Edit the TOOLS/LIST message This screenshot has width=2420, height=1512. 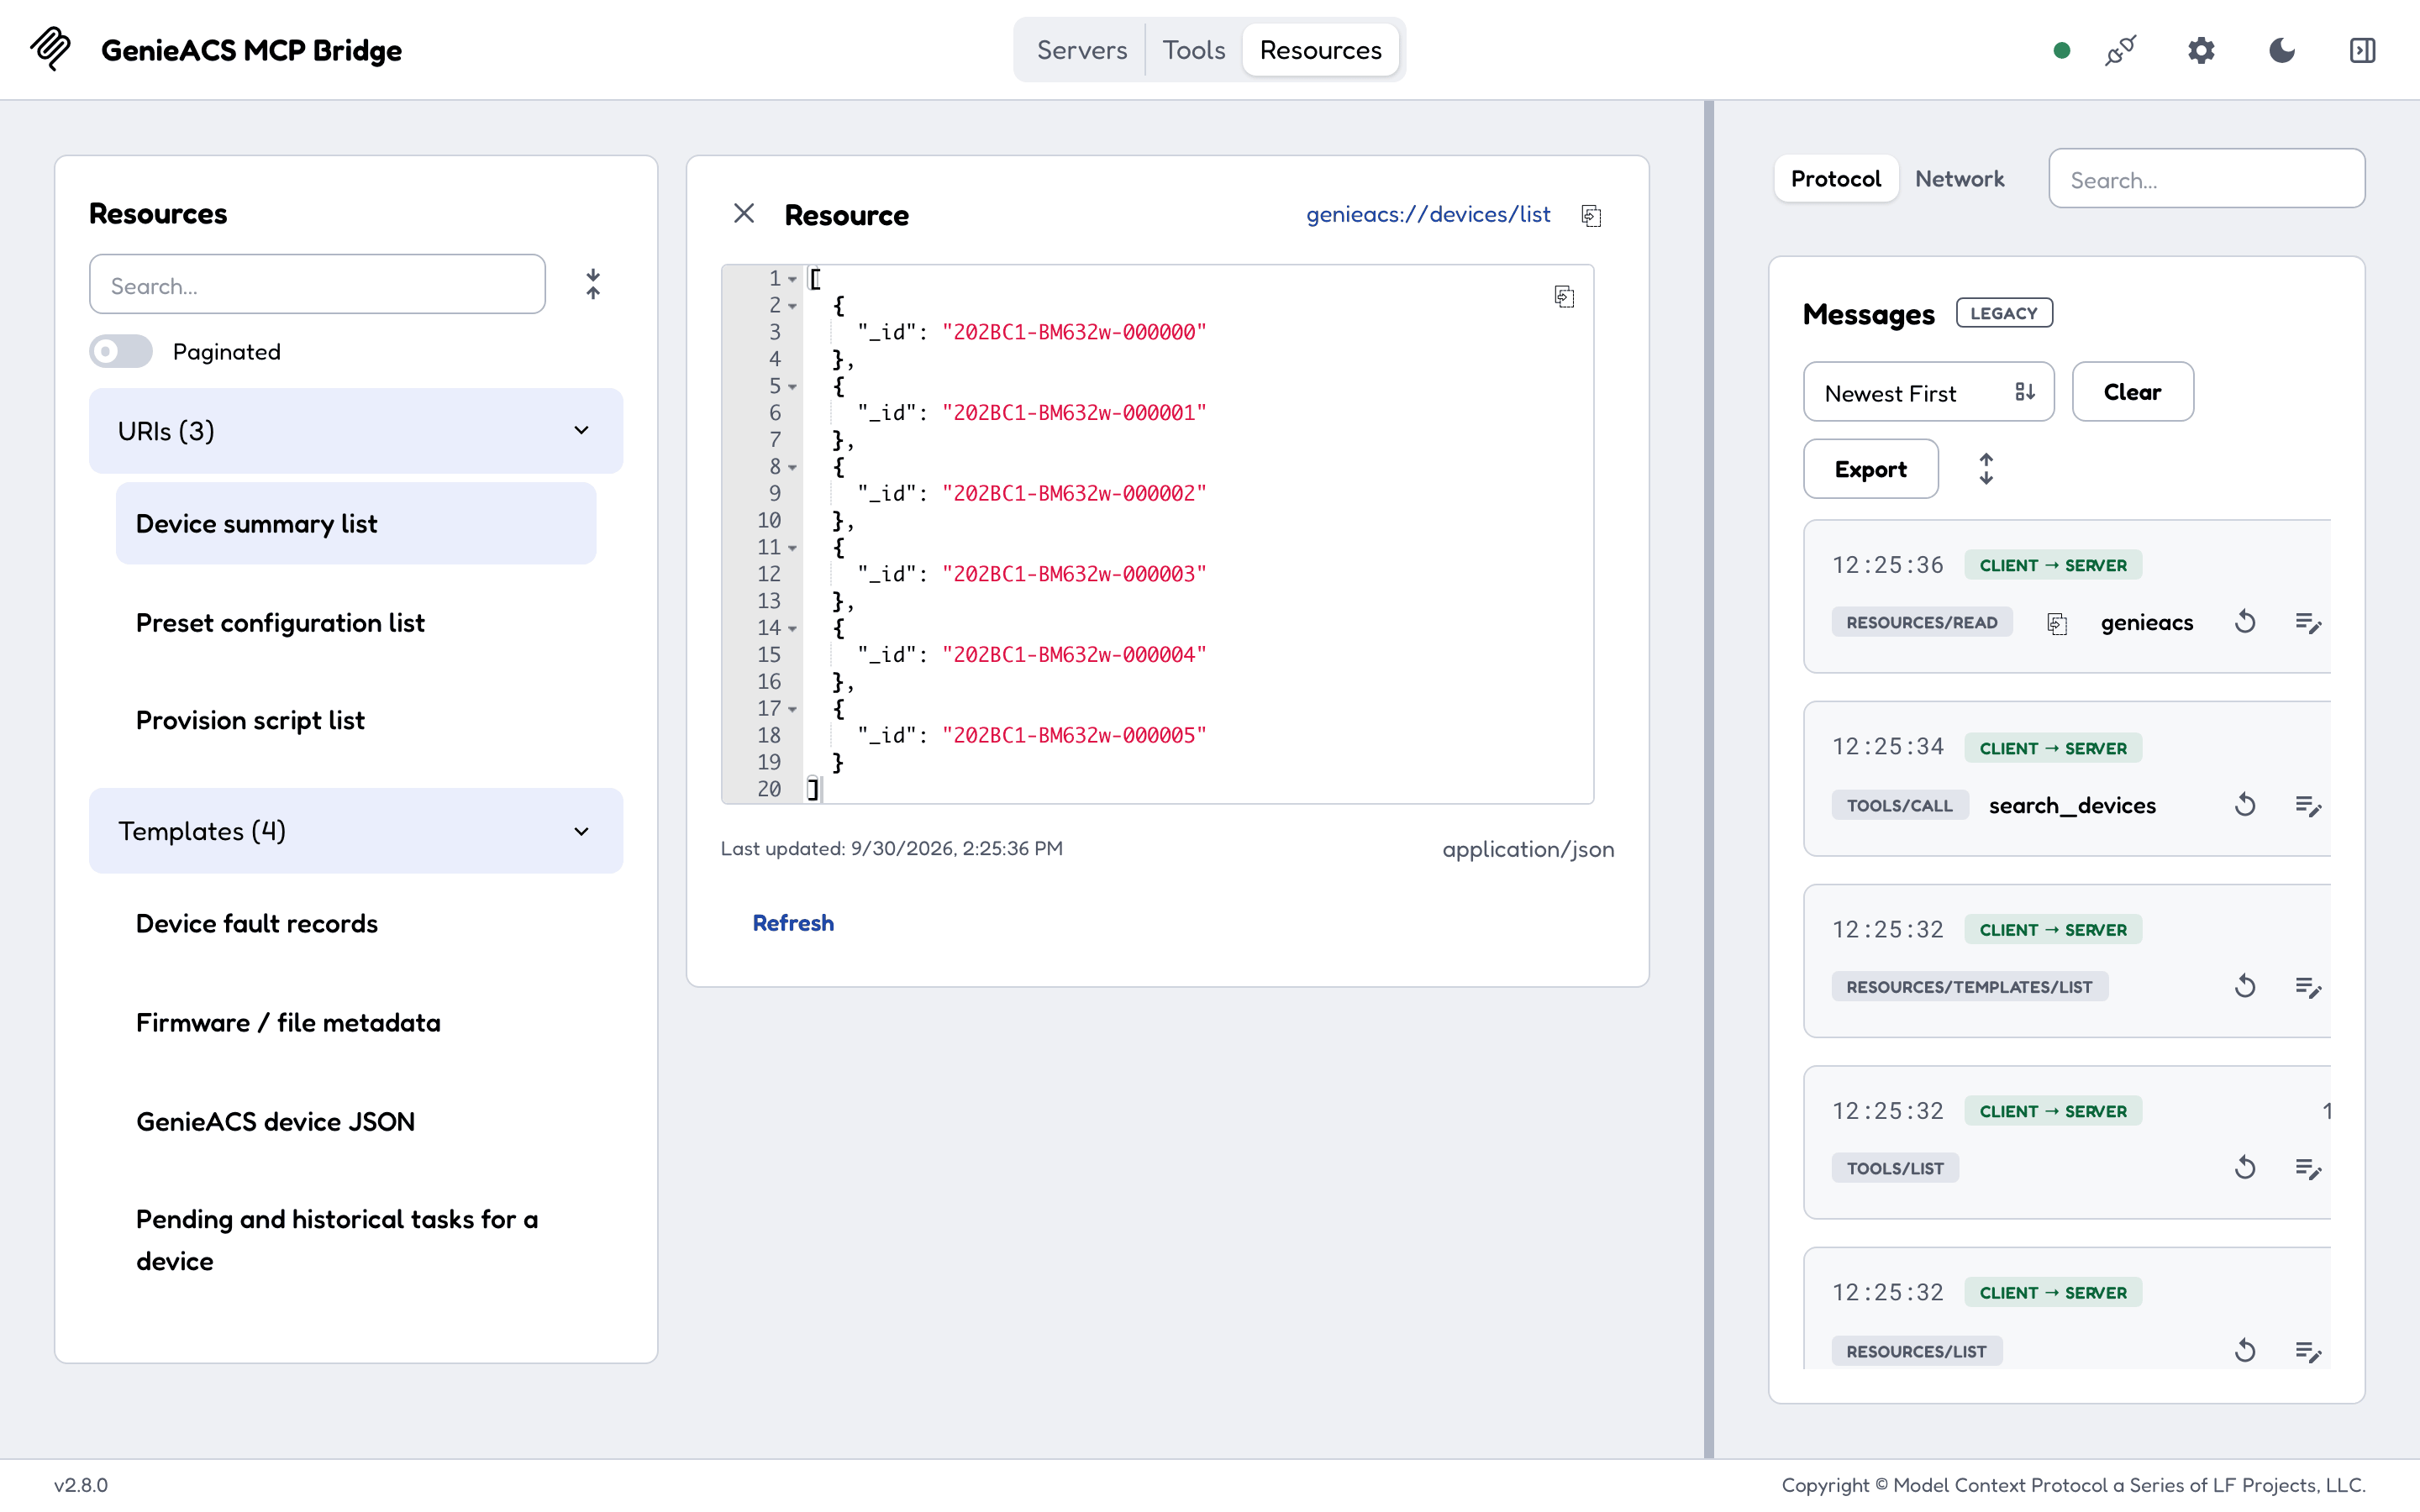(2308, 1169)
